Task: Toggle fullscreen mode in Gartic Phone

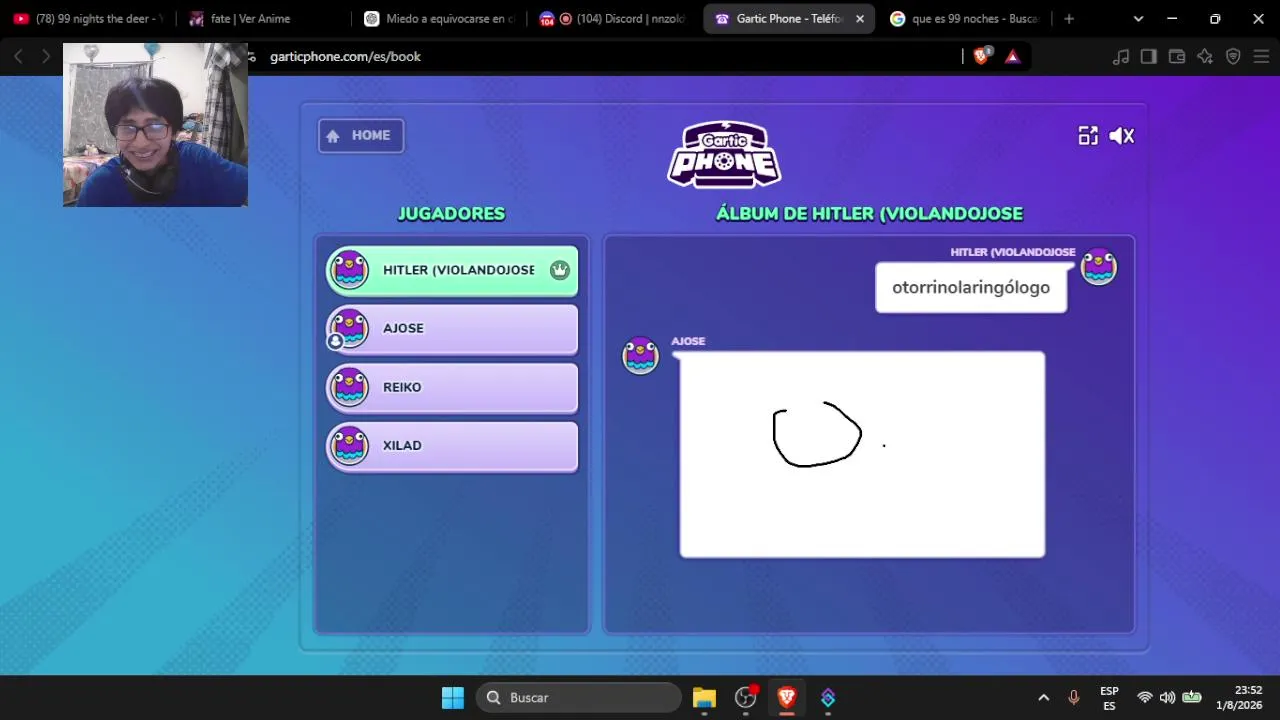Action: pyautogui.click(x=1088, y=136)
